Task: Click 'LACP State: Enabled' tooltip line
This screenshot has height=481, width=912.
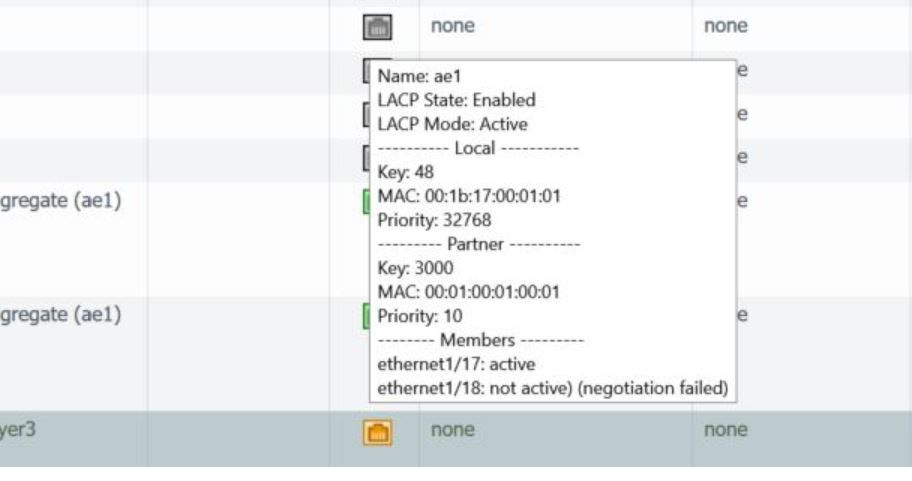Action: [x=456, y=100]
